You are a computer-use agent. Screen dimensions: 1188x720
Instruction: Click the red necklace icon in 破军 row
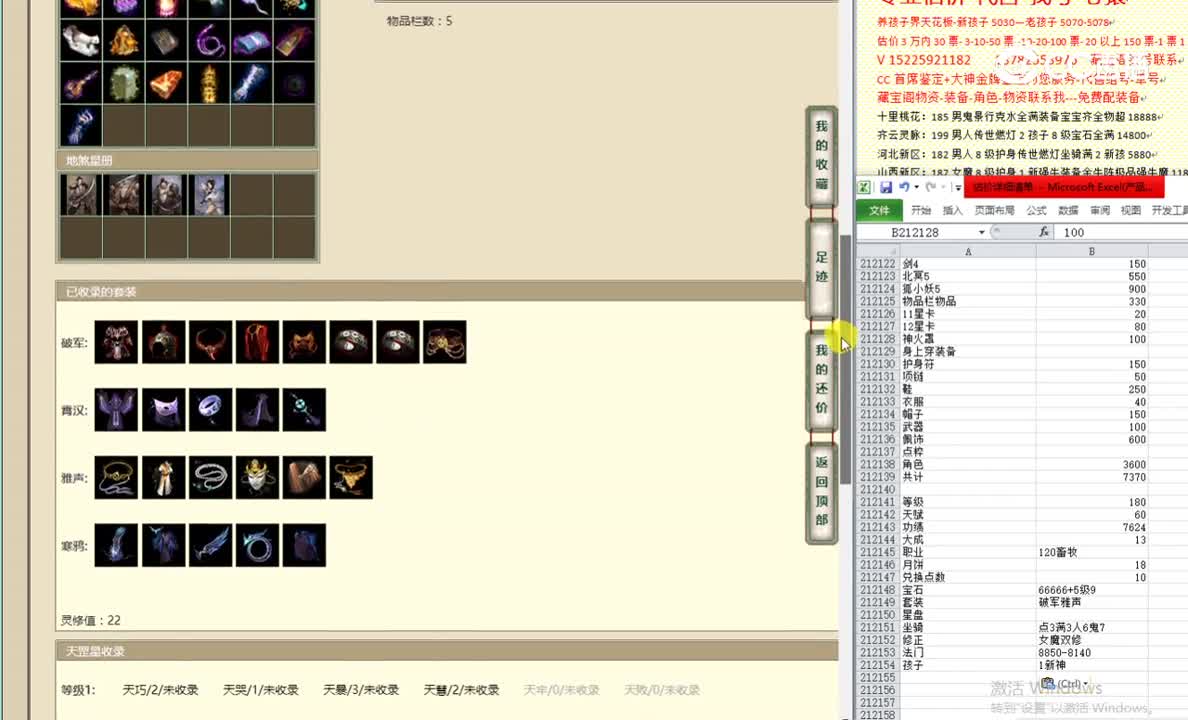[x=210, y=342]
